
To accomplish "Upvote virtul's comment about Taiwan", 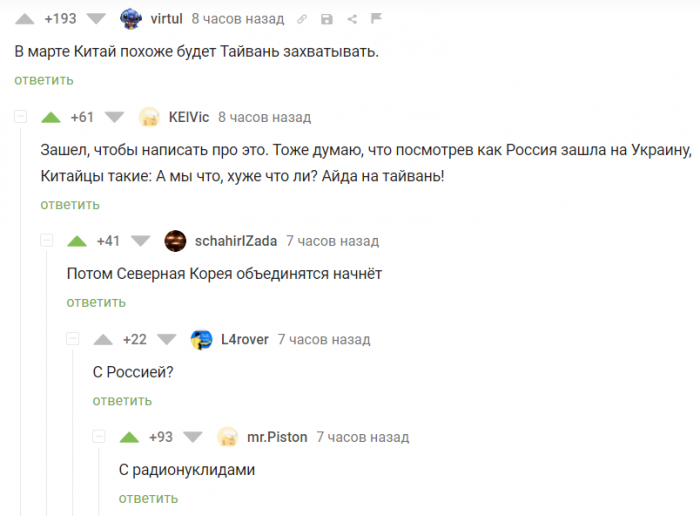I will point(26,19).
